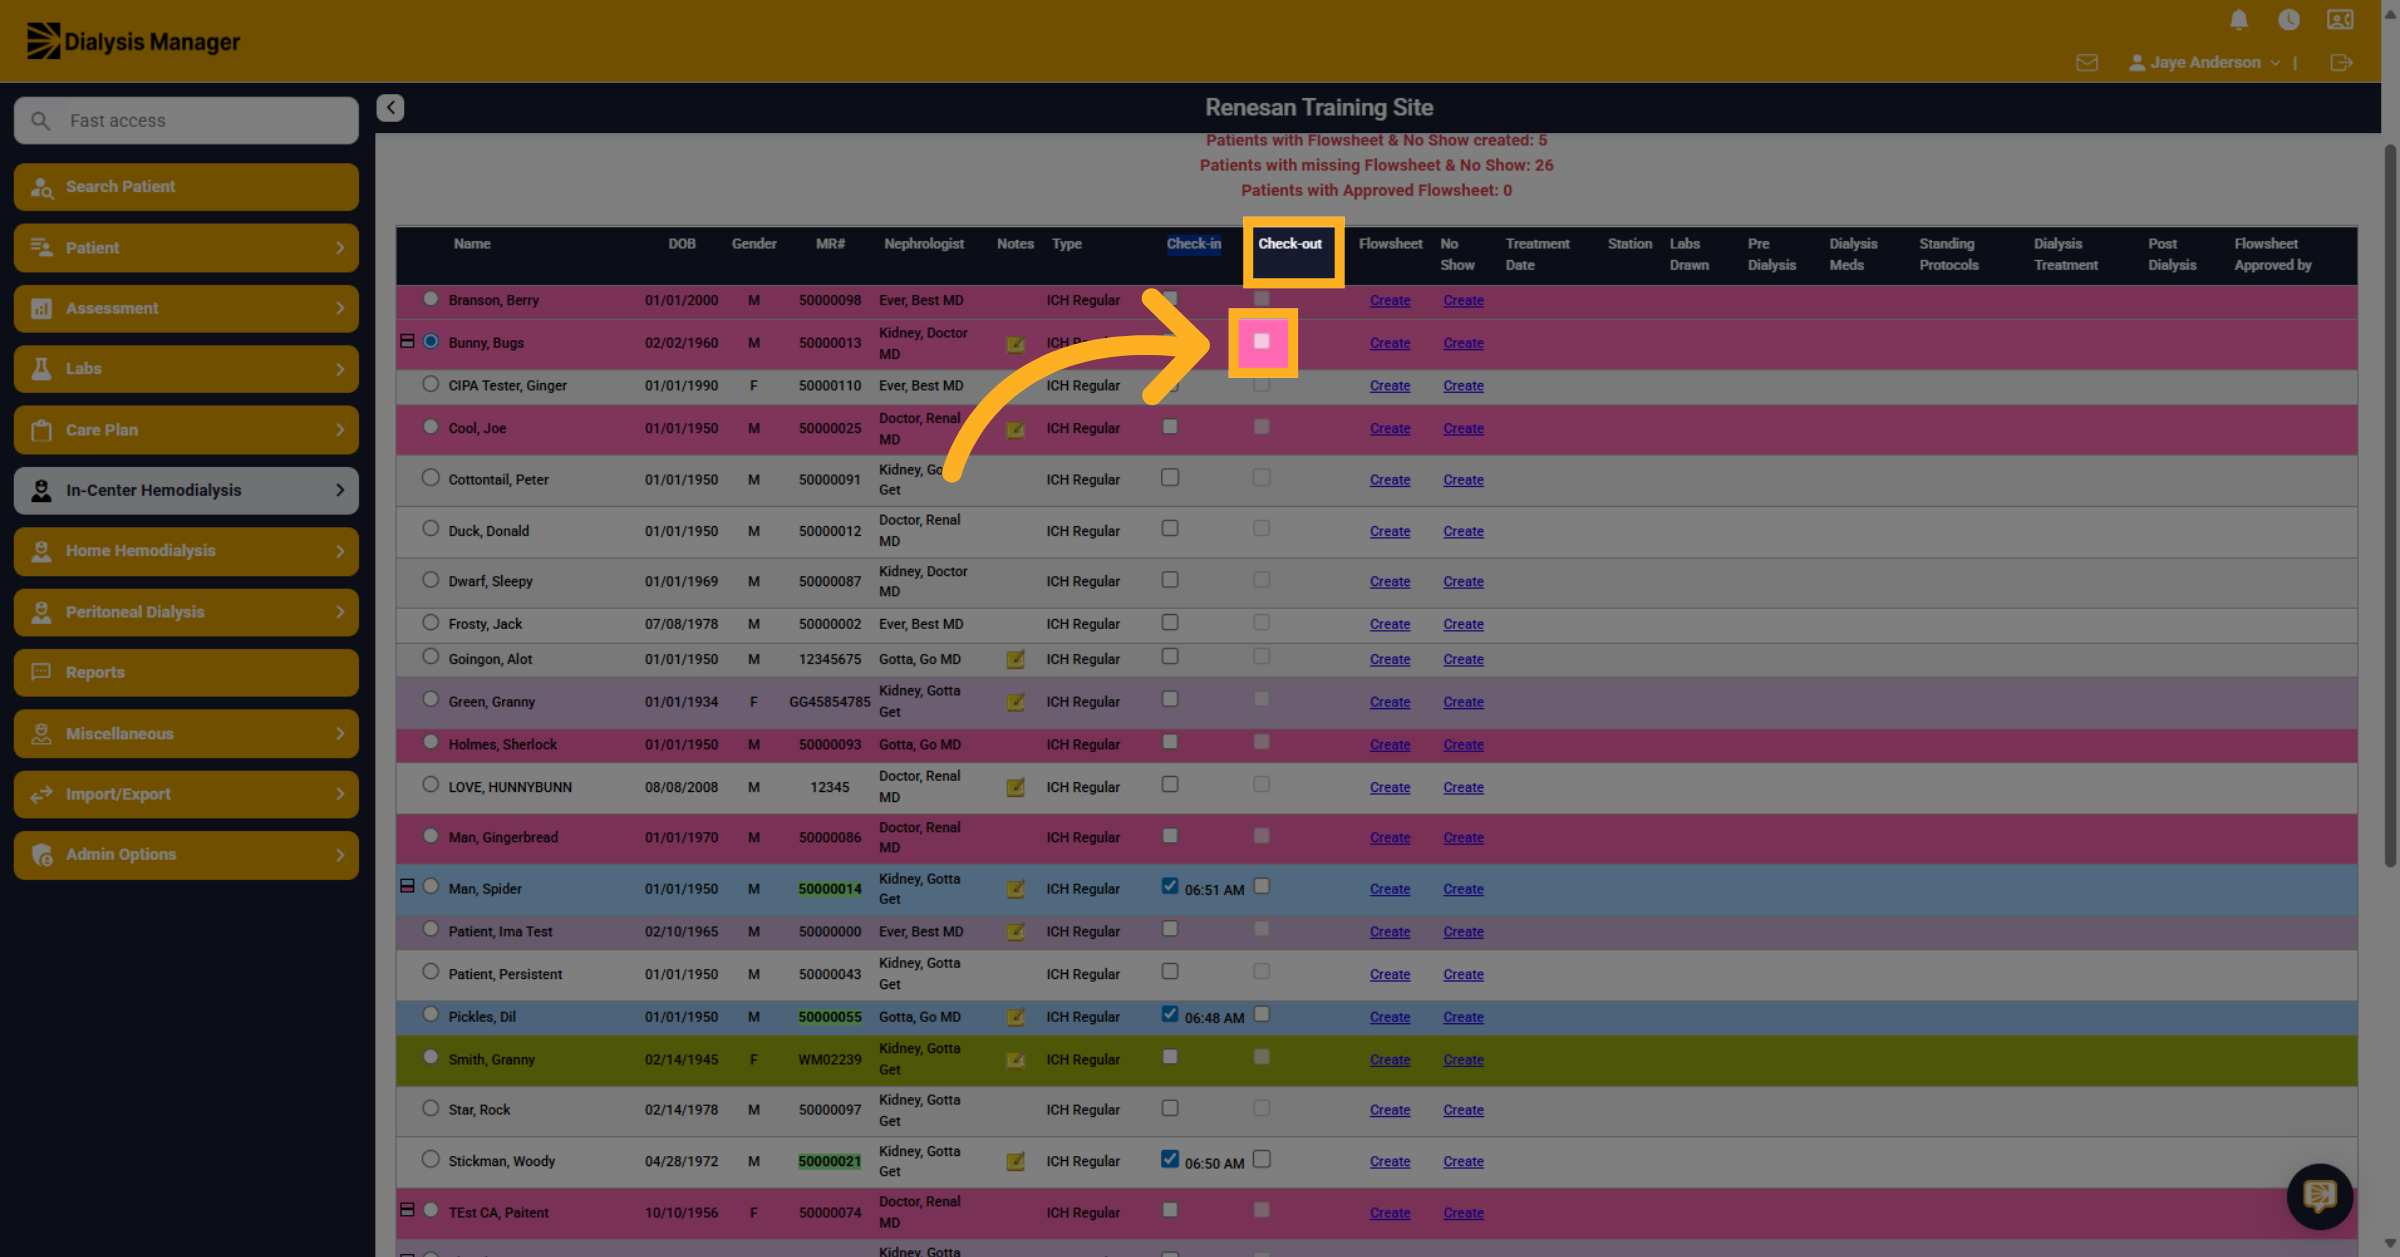The image size is (2400, 1257).
Task: Click the Flowsheet Create link for Frosty, Jack
Action: (1390, 624)
